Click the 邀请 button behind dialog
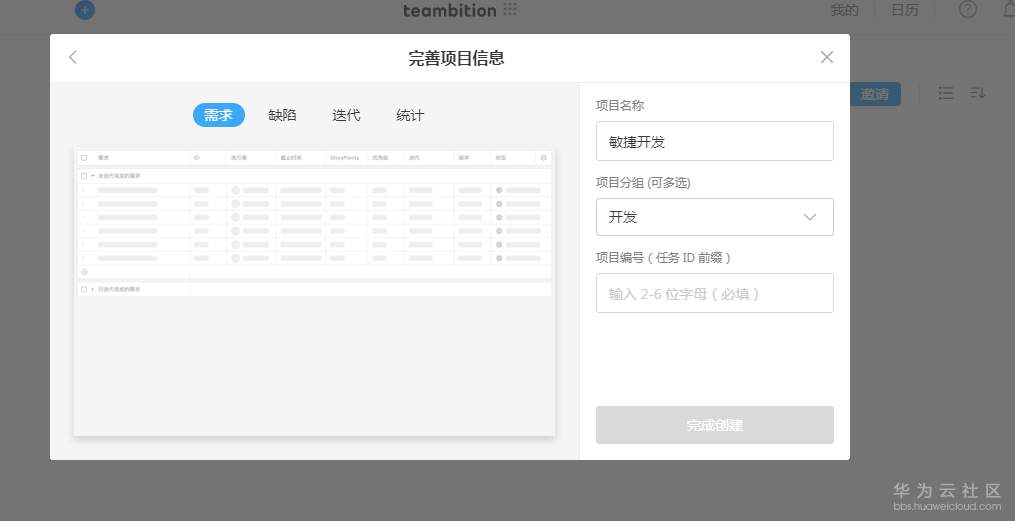1015x521 pixels. pos(875,94)
